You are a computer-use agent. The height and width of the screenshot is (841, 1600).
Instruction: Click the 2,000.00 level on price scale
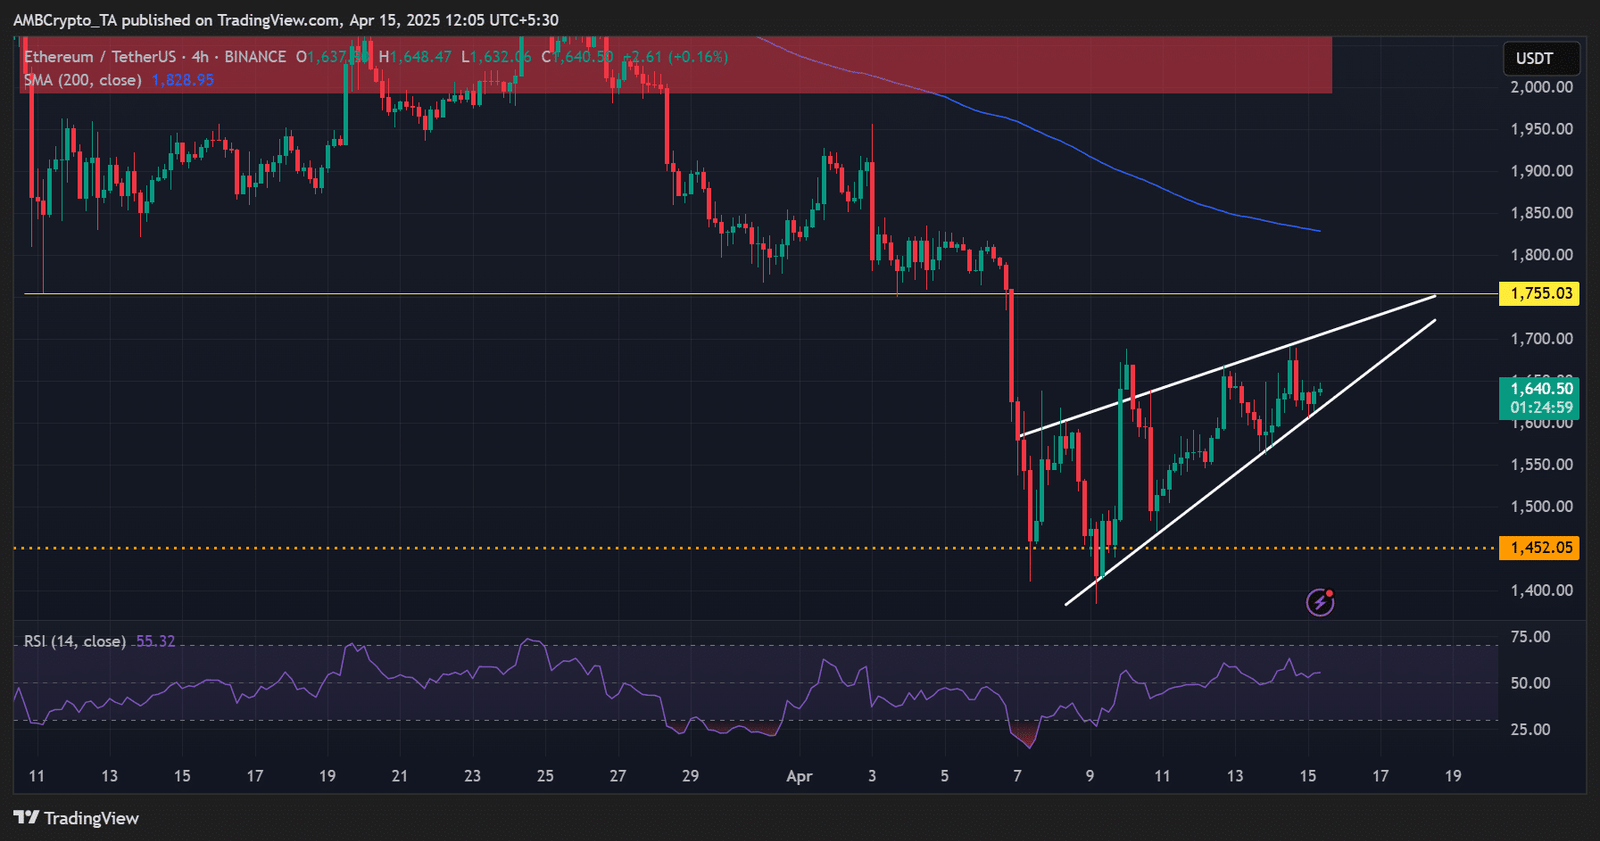coord(1541,87)
